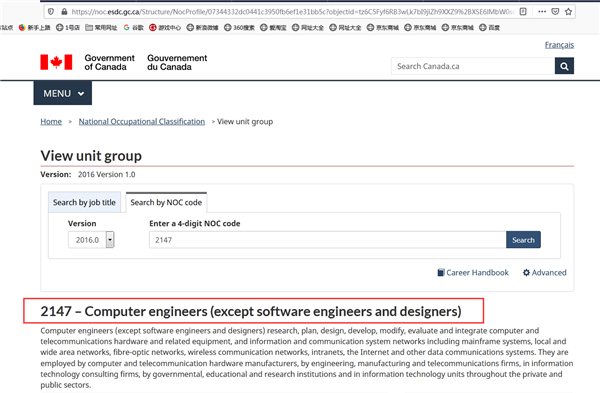Open the 谷歌 Google bookmark
This screenshot has width=600, height=393.
[134, 28]
